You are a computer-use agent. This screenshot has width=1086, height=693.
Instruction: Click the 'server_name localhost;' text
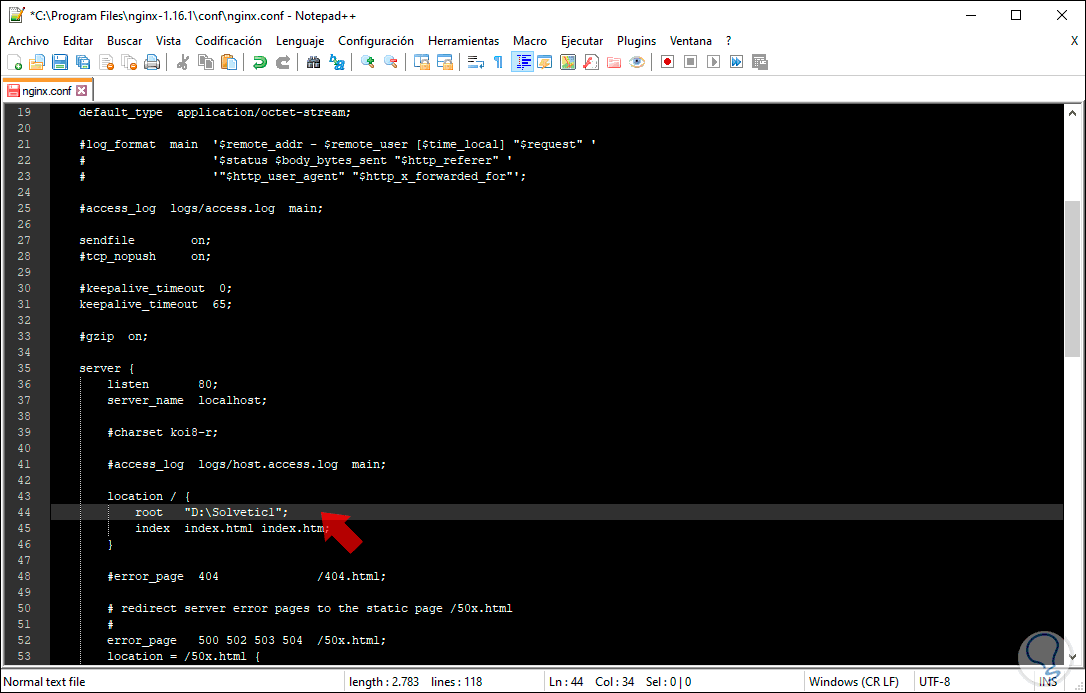click(187, 400)
